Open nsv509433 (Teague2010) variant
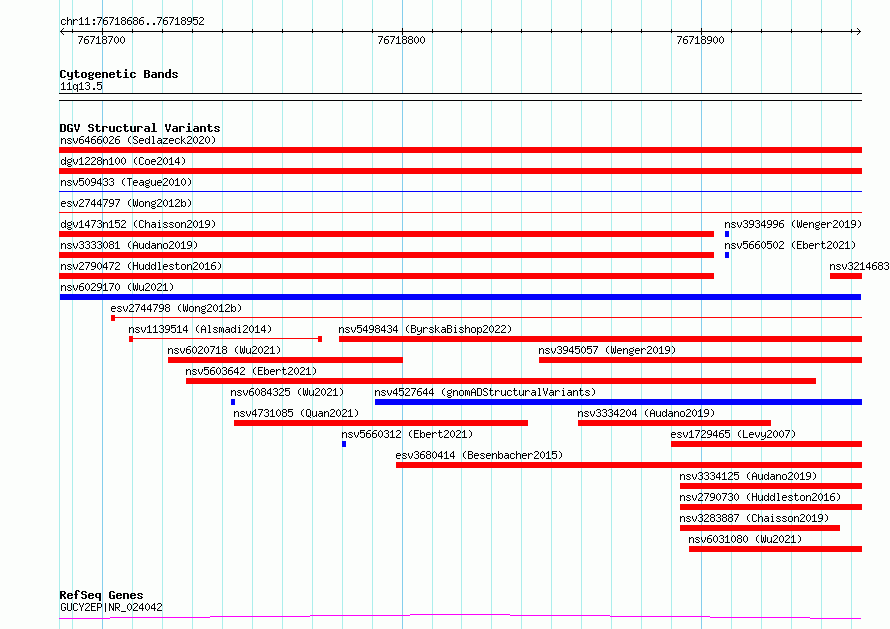 [x=126, y=182]
